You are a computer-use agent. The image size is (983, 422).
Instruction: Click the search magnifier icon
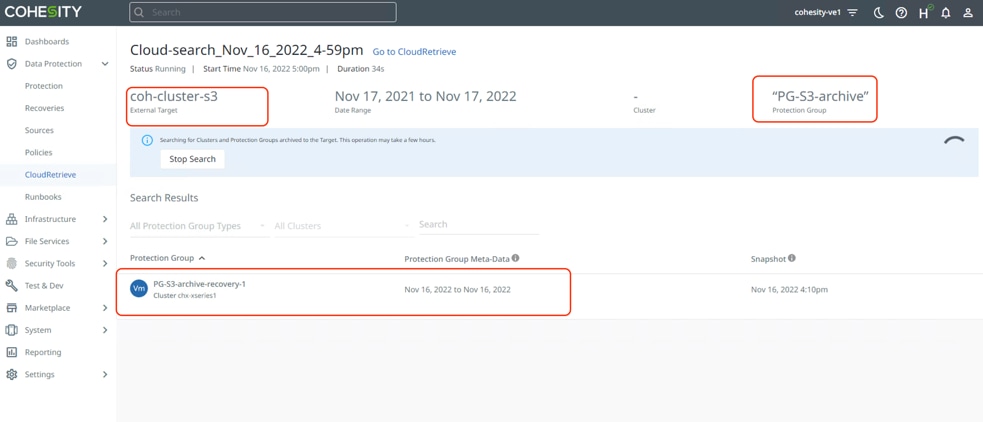[140, 12]
